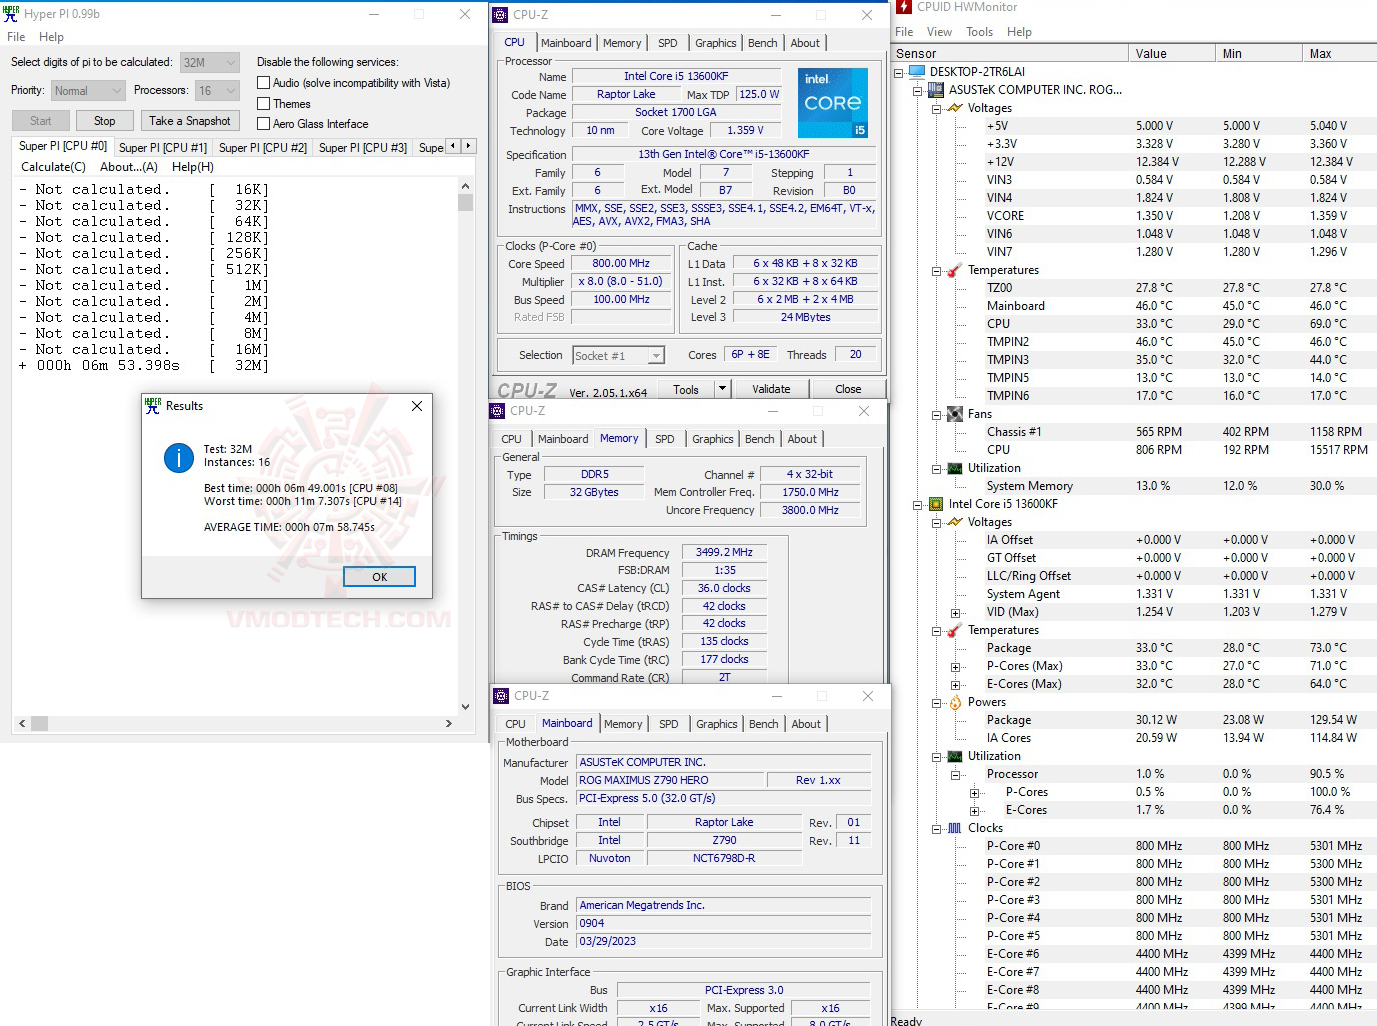The height and width of the screenshot is (1026, 1377).
Task: Open the View menu in HWMonitor
Action: pos(939,31)
